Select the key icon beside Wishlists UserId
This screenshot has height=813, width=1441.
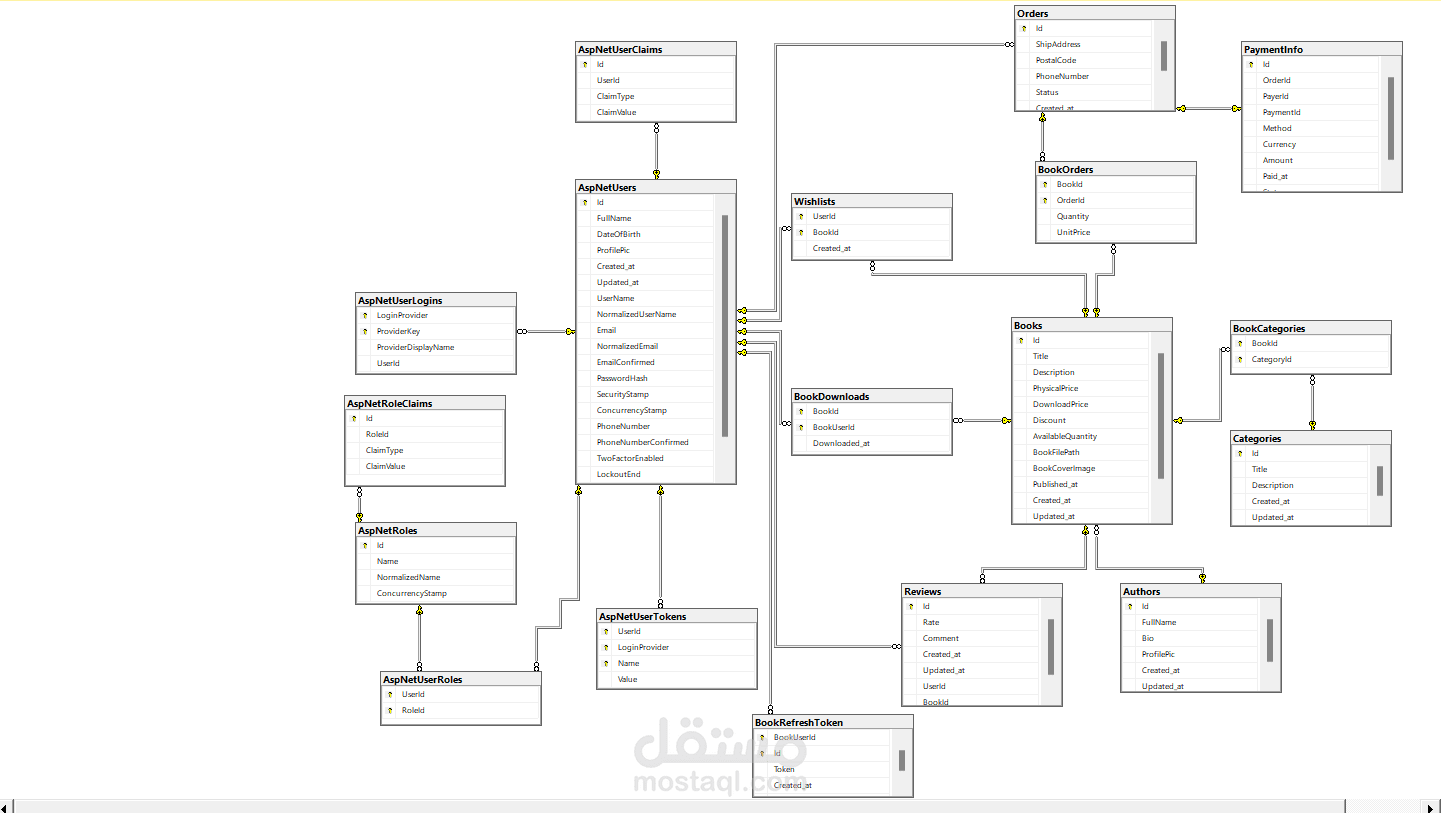point(800,216)
